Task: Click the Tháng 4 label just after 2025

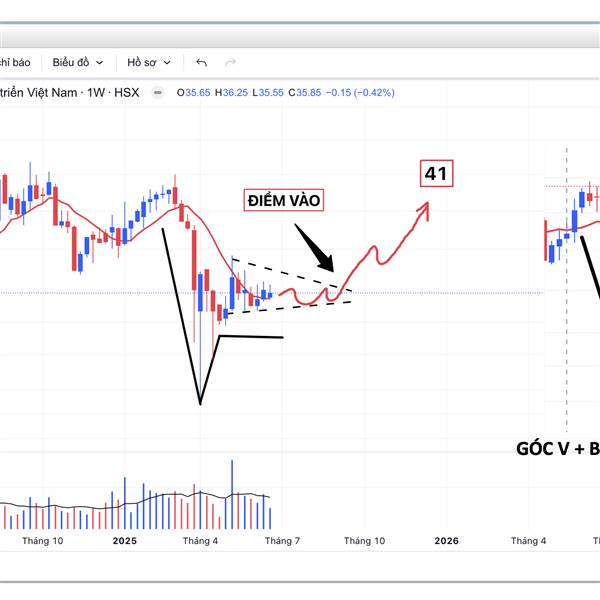Action: (200, 541)
